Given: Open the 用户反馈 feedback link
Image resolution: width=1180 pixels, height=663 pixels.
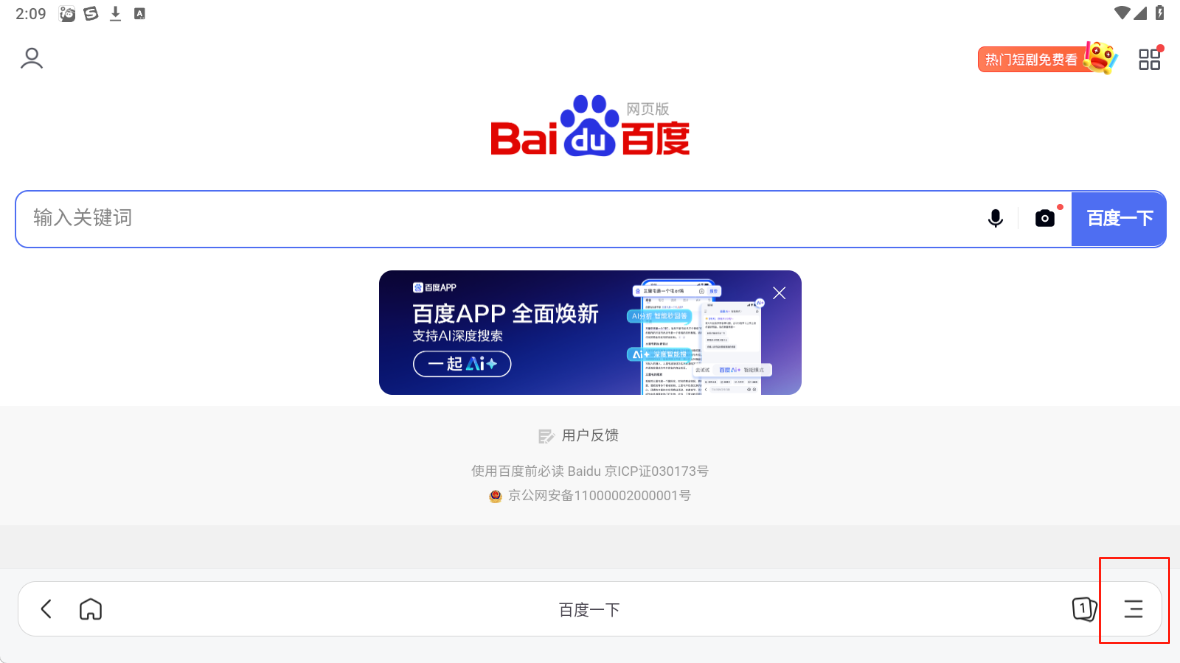Looking at the screenshot, I should [x=589, y=435].
